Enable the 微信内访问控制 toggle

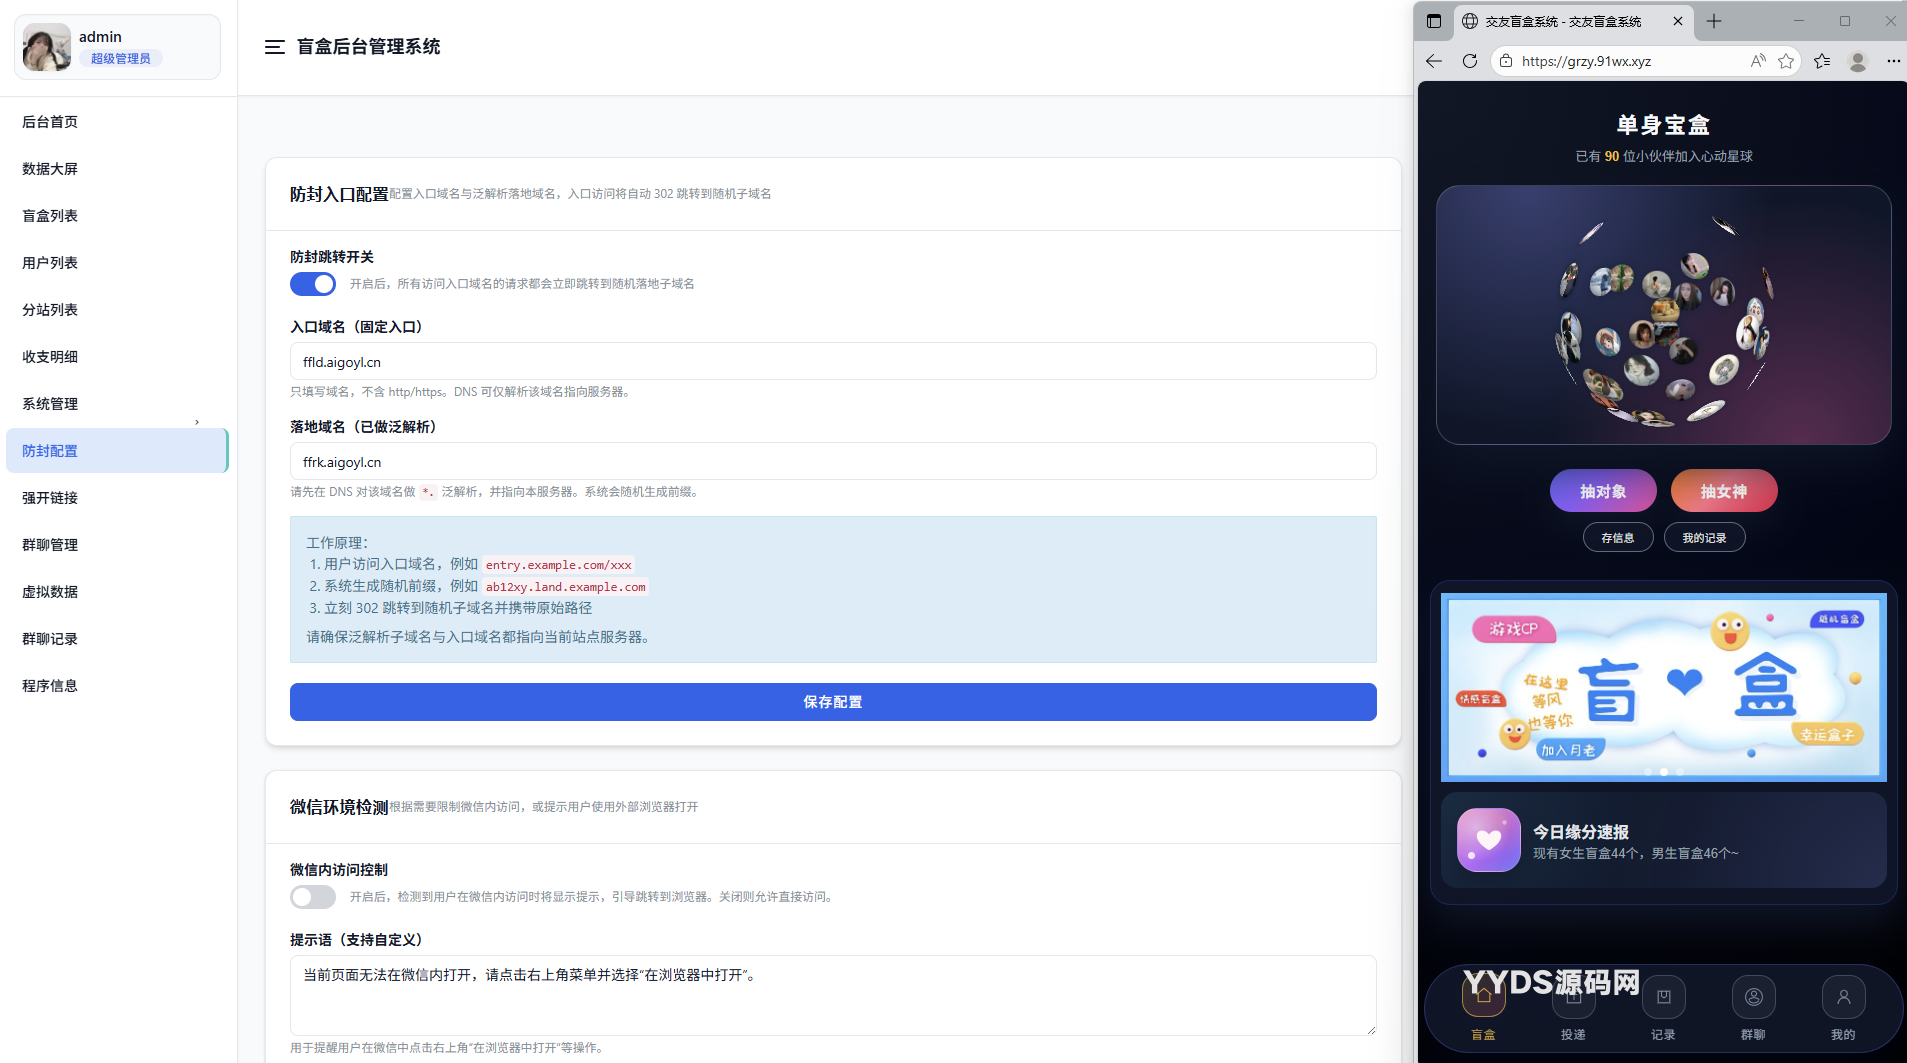click(313, 897)
